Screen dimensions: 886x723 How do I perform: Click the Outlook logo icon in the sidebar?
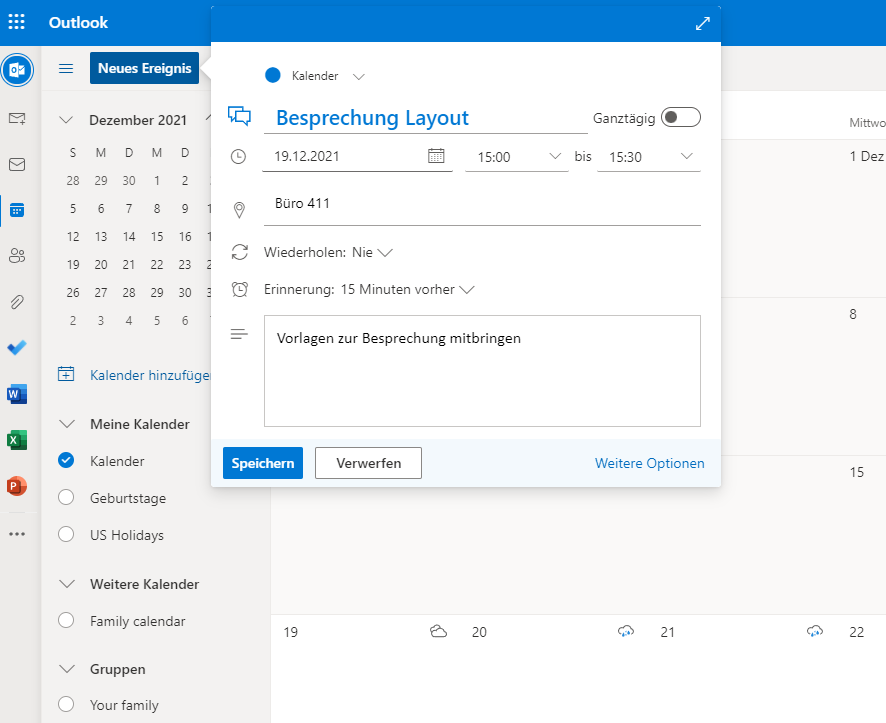point(17,70)
